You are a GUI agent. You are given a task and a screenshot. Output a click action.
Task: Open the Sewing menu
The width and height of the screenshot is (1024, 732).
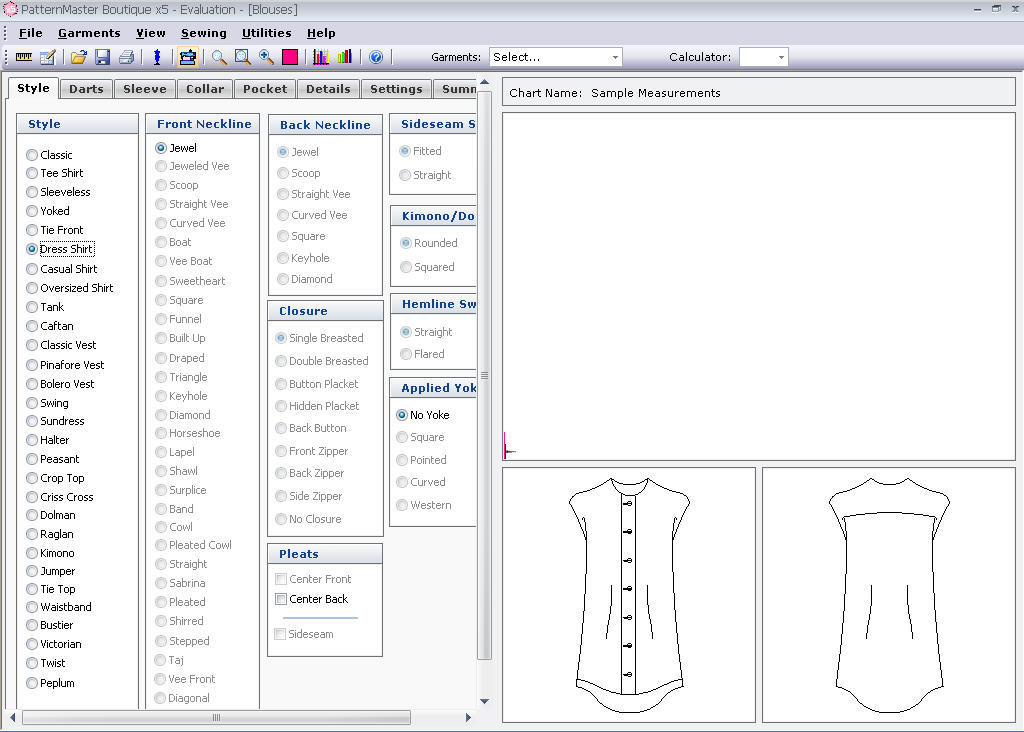204,33
